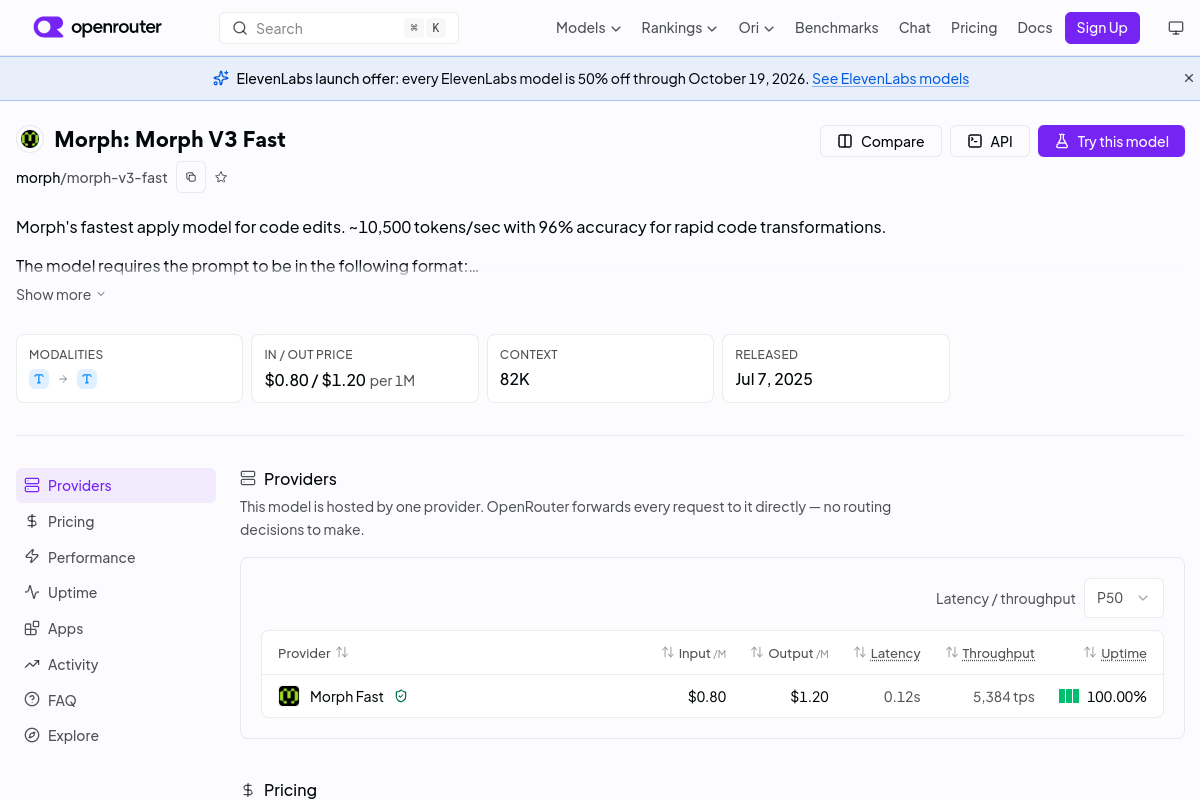Viewport: 1200px width, 800px height.
Task: Open the Morph Fast provider row
Action: (x=712, y=696)
